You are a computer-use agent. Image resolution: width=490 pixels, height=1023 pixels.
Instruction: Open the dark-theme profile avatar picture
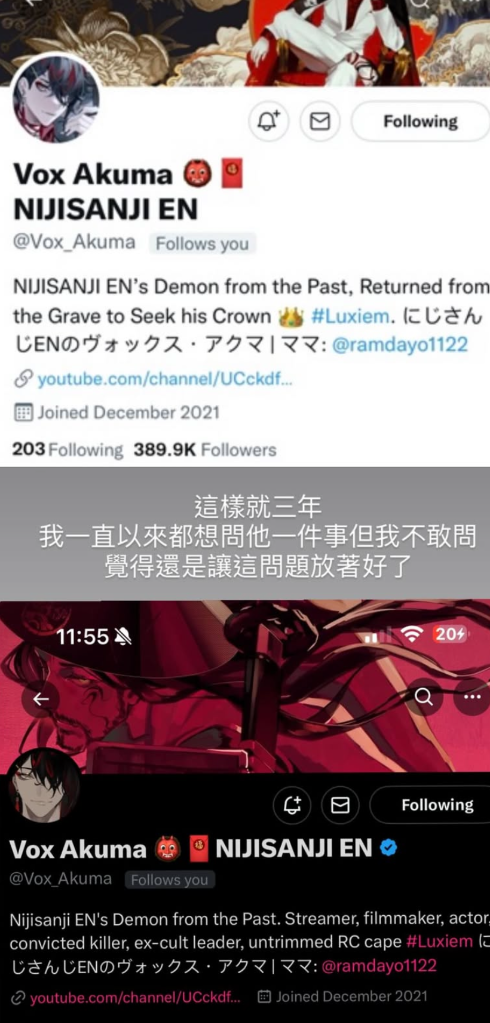44,786
